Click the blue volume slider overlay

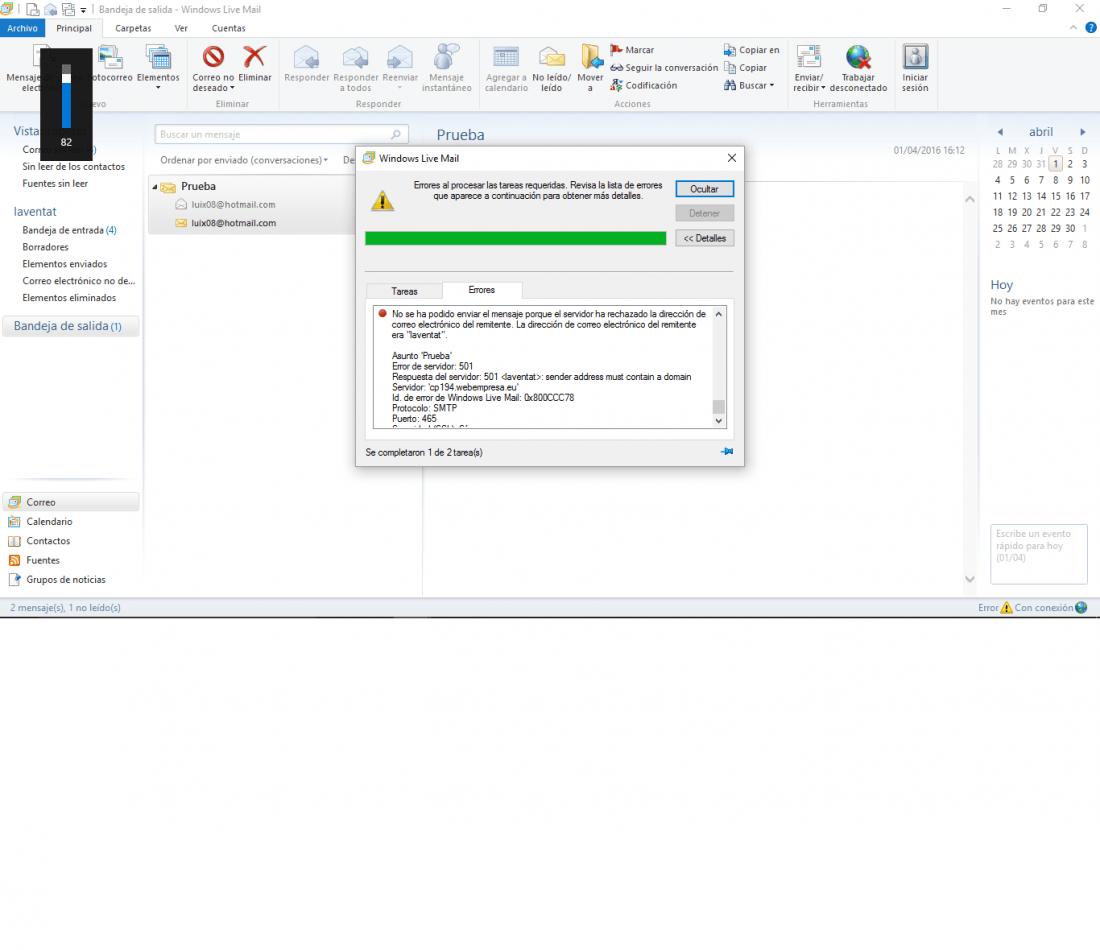pyautogui.click(x=66, y=97)
